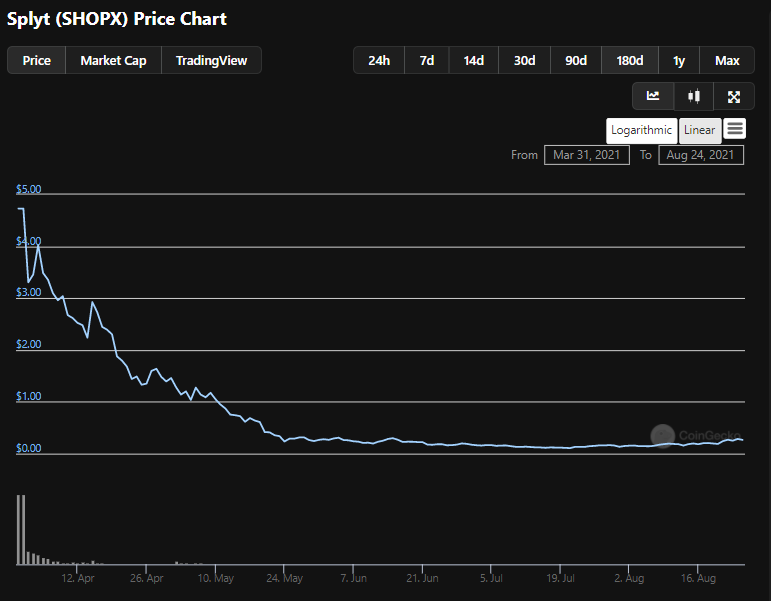Screen dimensions: 771x601
Task: Click the tallest volume bar at chart start
Action: pyautogui.click(x=21, y=530)
